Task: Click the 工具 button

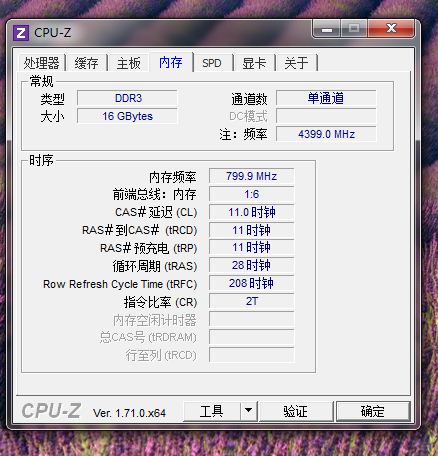Action: 211,411
